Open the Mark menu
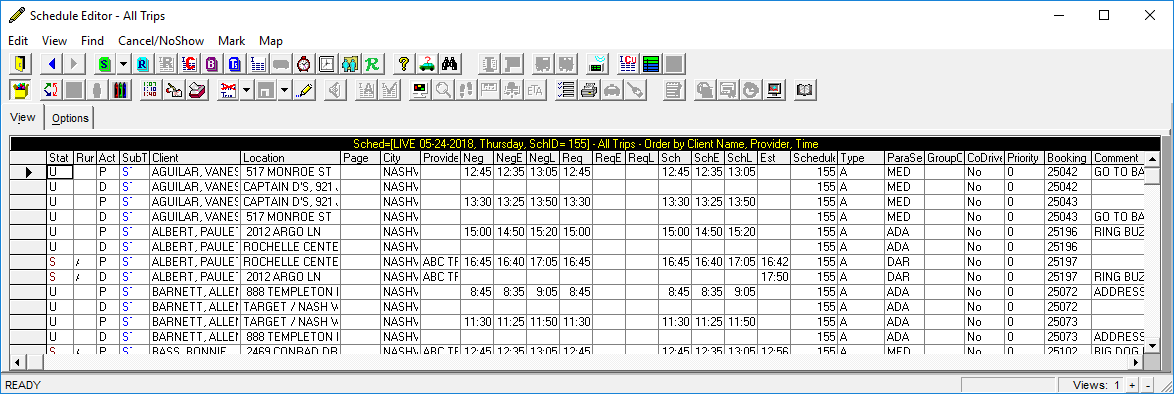The image size is (1174, 394). (231, 40)
